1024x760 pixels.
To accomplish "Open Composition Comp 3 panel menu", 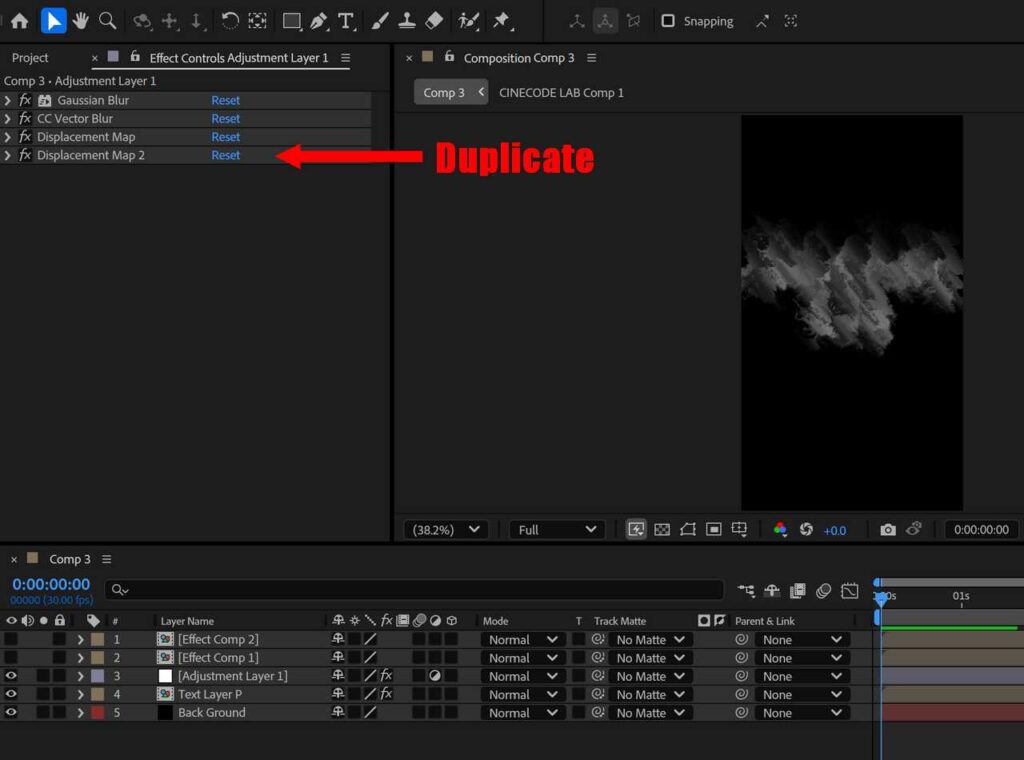I will [x=592, y=58].
